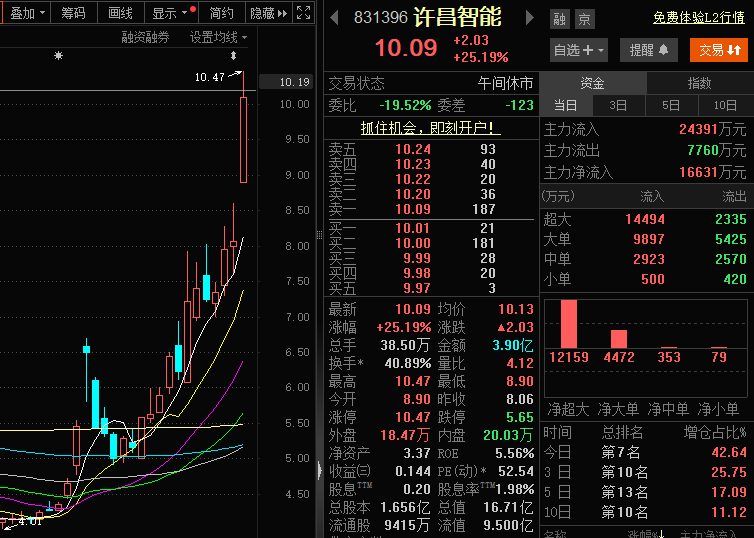This screenshot has height=538, width=754.
Task: Click the 提醒 bell alert button
Action: 648,49
